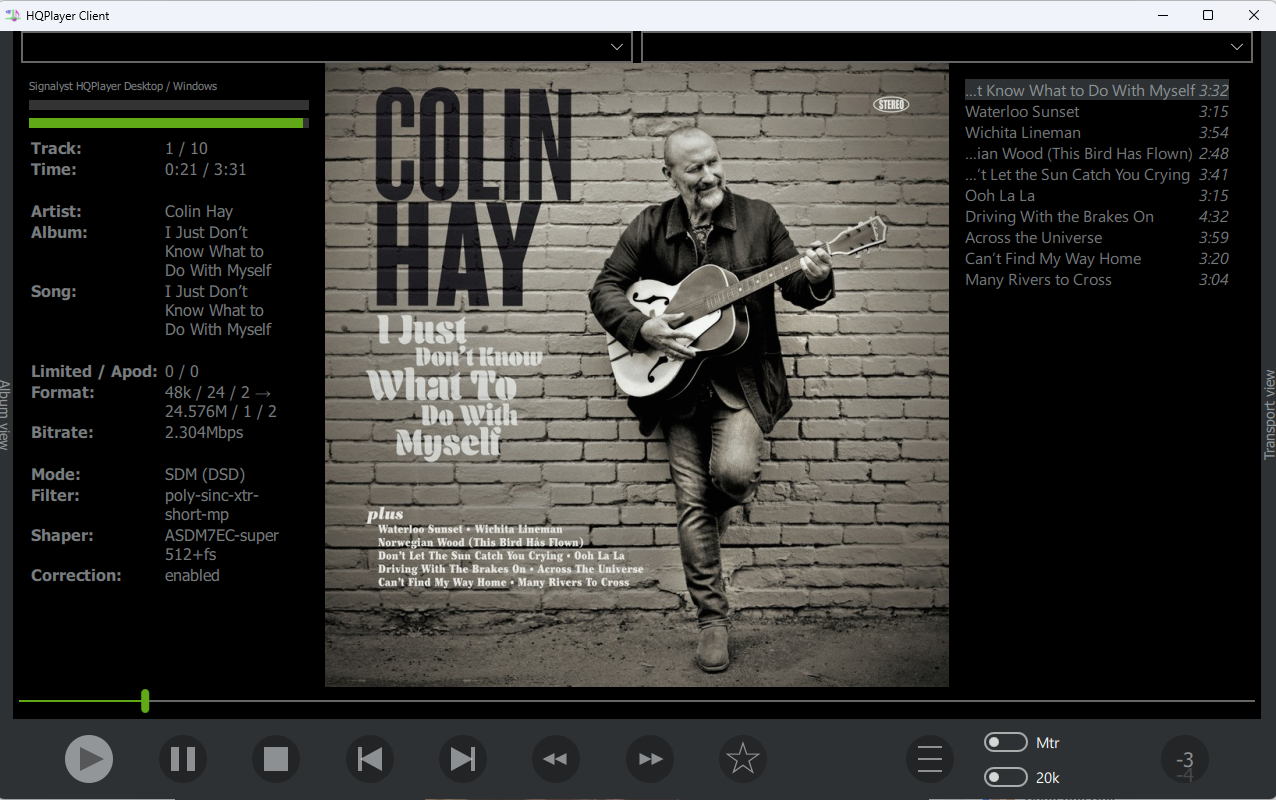The height and width of the screenshot is (800, 1276).
Task: Open the Transport view side tab
Action: [x=1270, y=415]
